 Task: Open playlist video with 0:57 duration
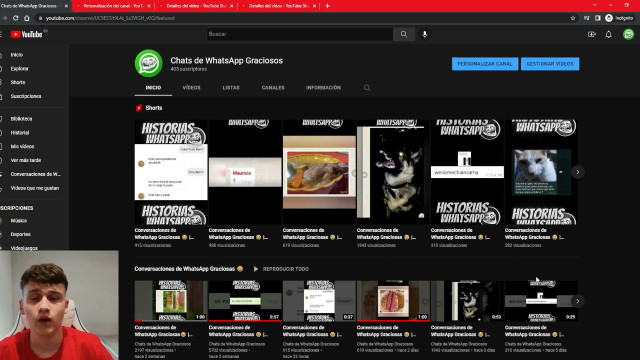point(245,301)
